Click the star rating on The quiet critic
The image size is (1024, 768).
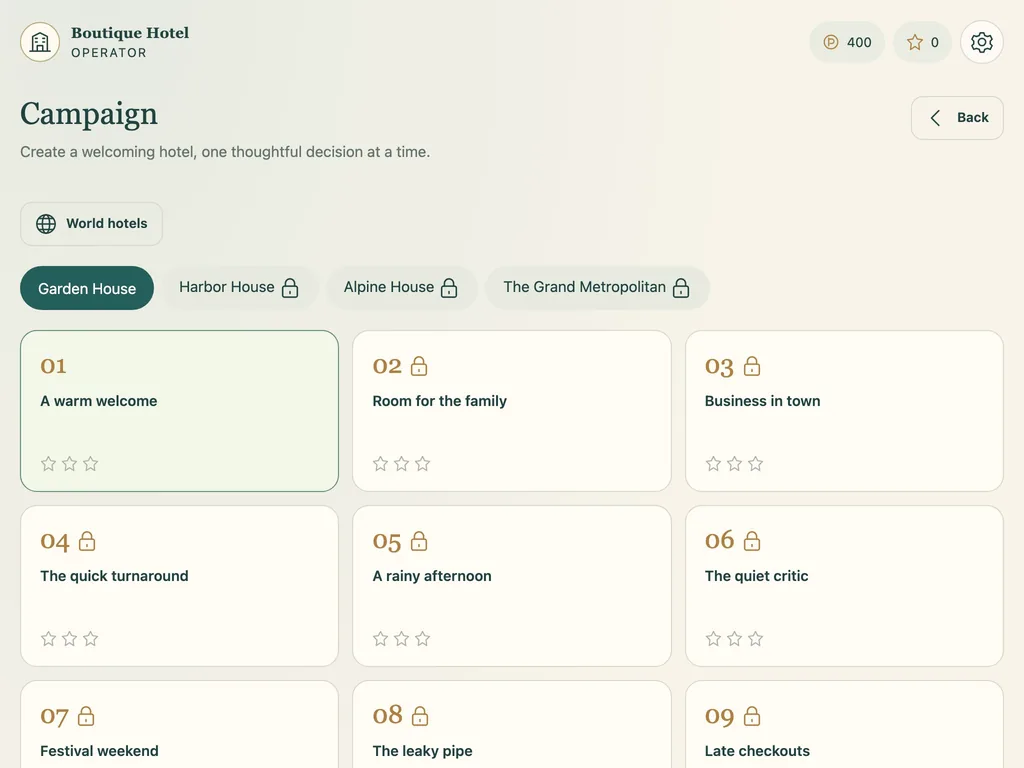tap(734, 639)
